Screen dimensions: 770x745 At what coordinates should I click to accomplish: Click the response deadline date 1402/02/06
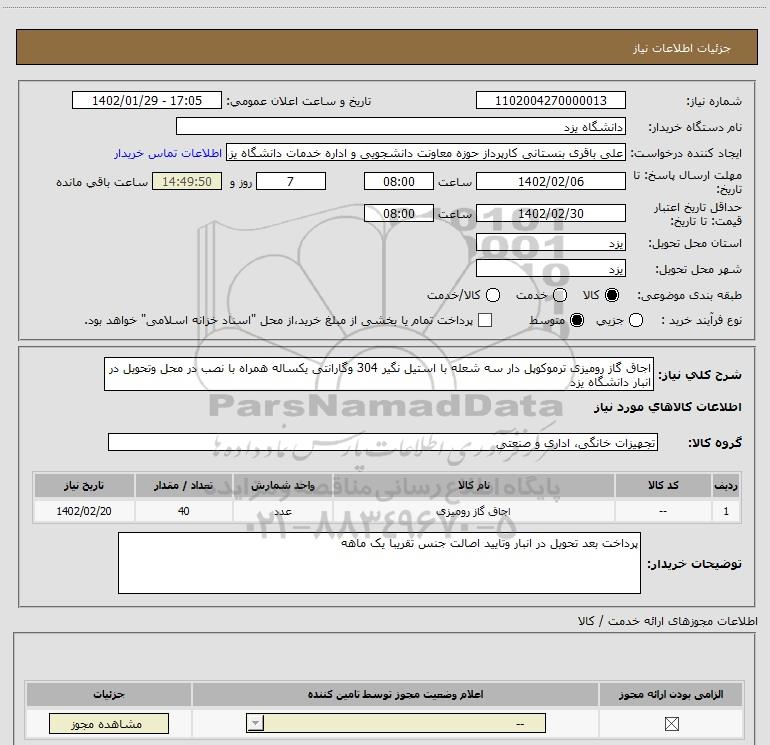550,181
